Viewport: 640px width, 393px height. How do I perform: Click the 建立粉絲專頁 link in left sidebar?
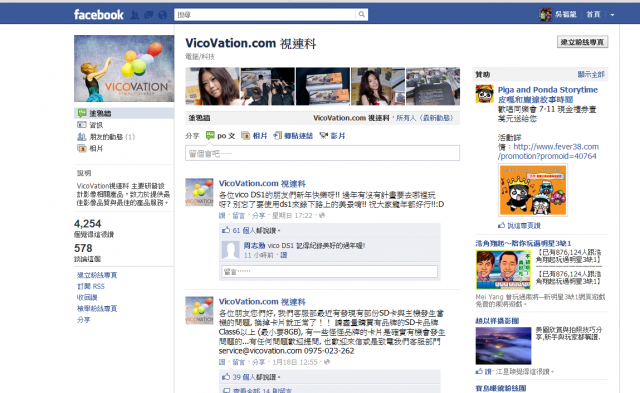(x=97, y=275)
